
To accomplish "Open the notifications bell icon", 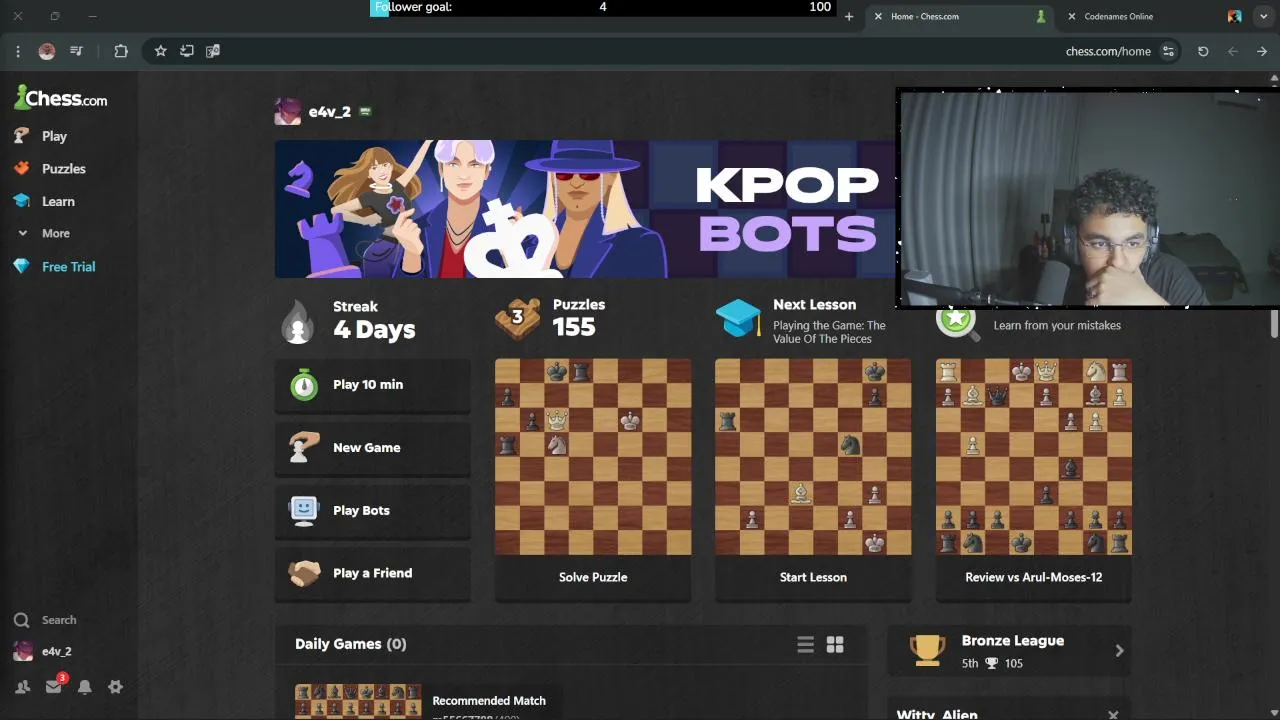I will coord(85,687).
